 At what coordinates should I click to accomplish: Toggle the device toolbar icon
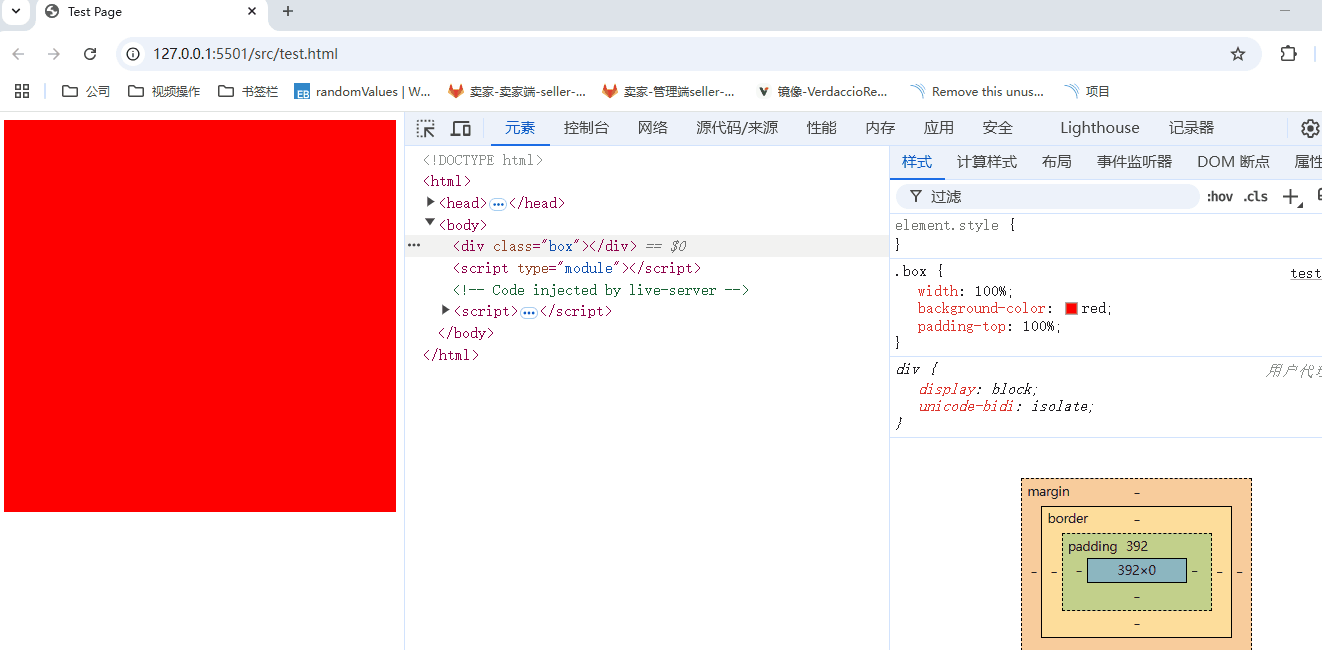pyautogui.click(x=461, y=128)
